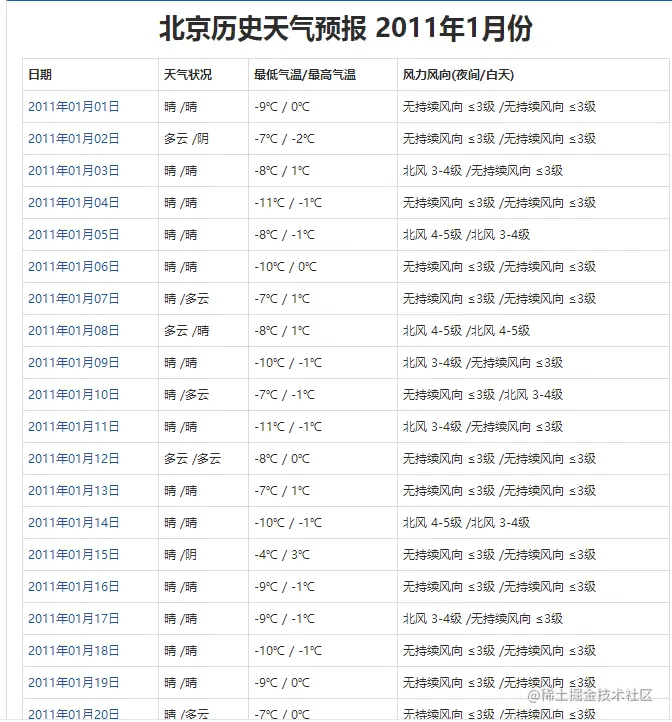672x722 pixels.
Task: Open the 2011年01月12日 date link
Action: pyautogui.click(x=74, y=459)
